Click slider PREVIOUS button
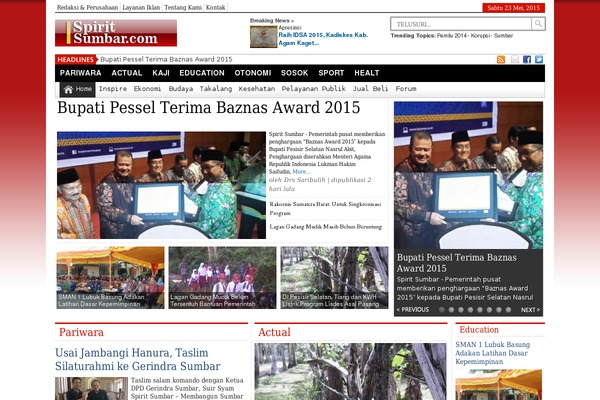 tap(412, 310)
